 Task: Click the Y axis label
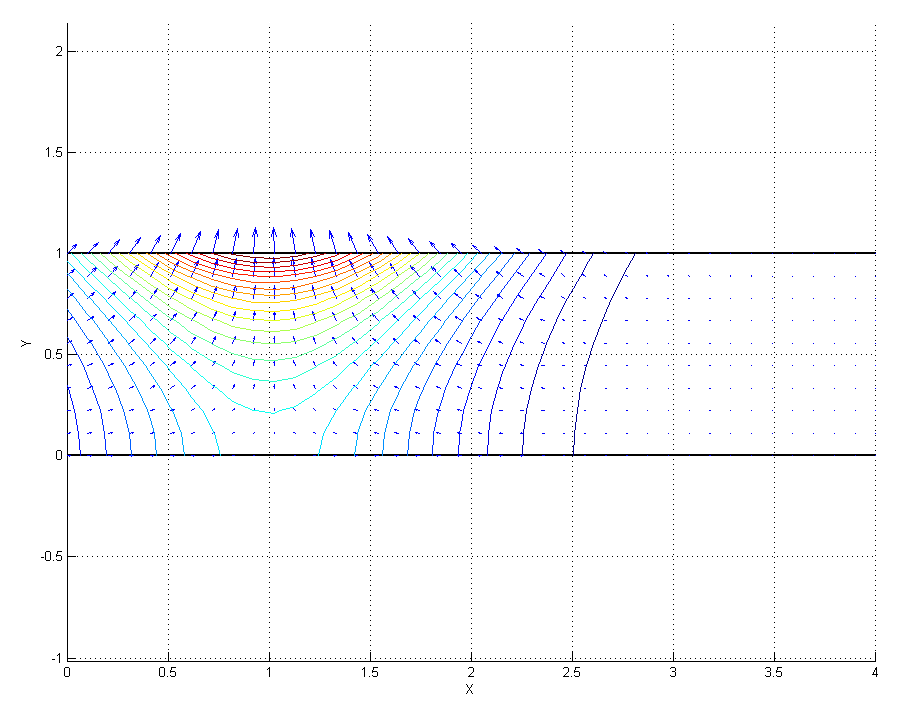pos(24,344)
